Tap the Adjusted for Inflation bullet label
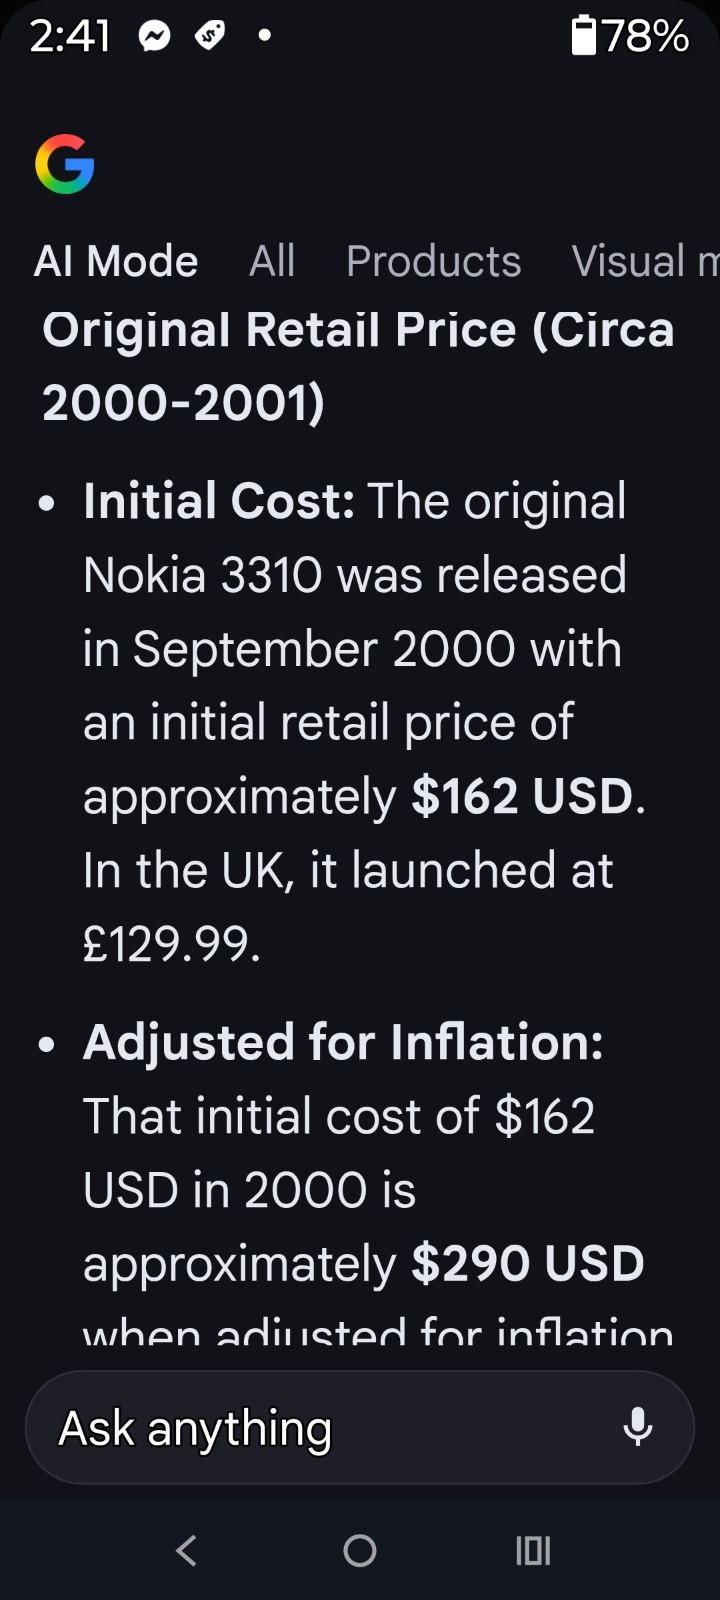 pyautogui.click(x=343, y=1042)
